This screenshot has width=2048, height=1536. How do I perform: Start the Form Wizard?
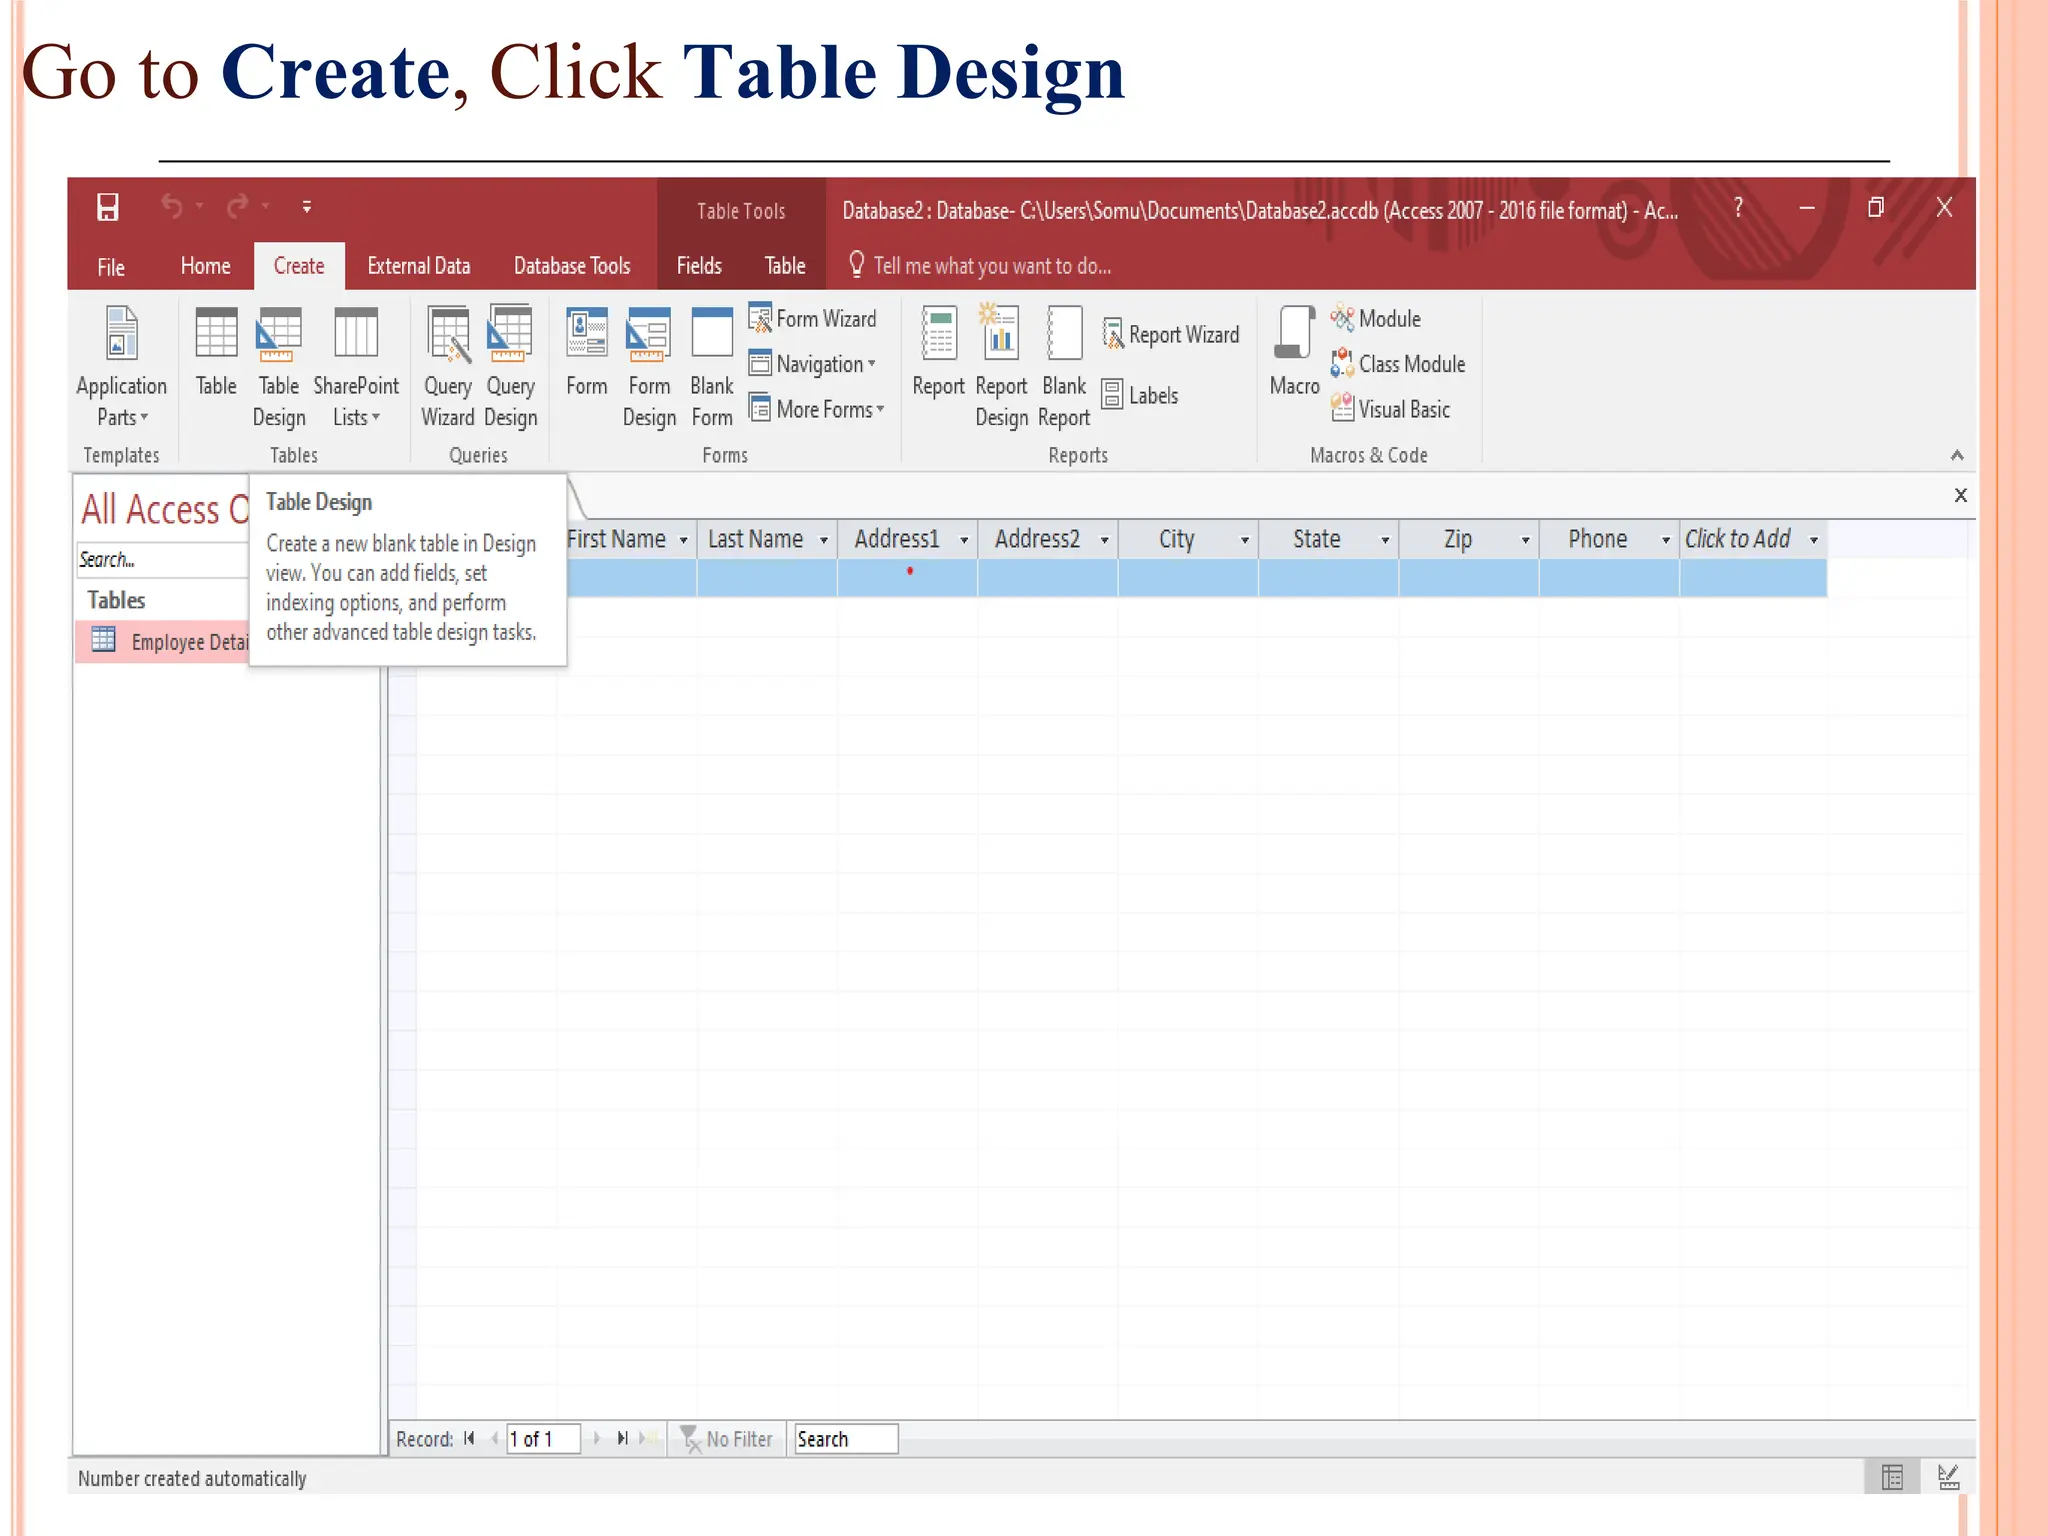(813, 319)
